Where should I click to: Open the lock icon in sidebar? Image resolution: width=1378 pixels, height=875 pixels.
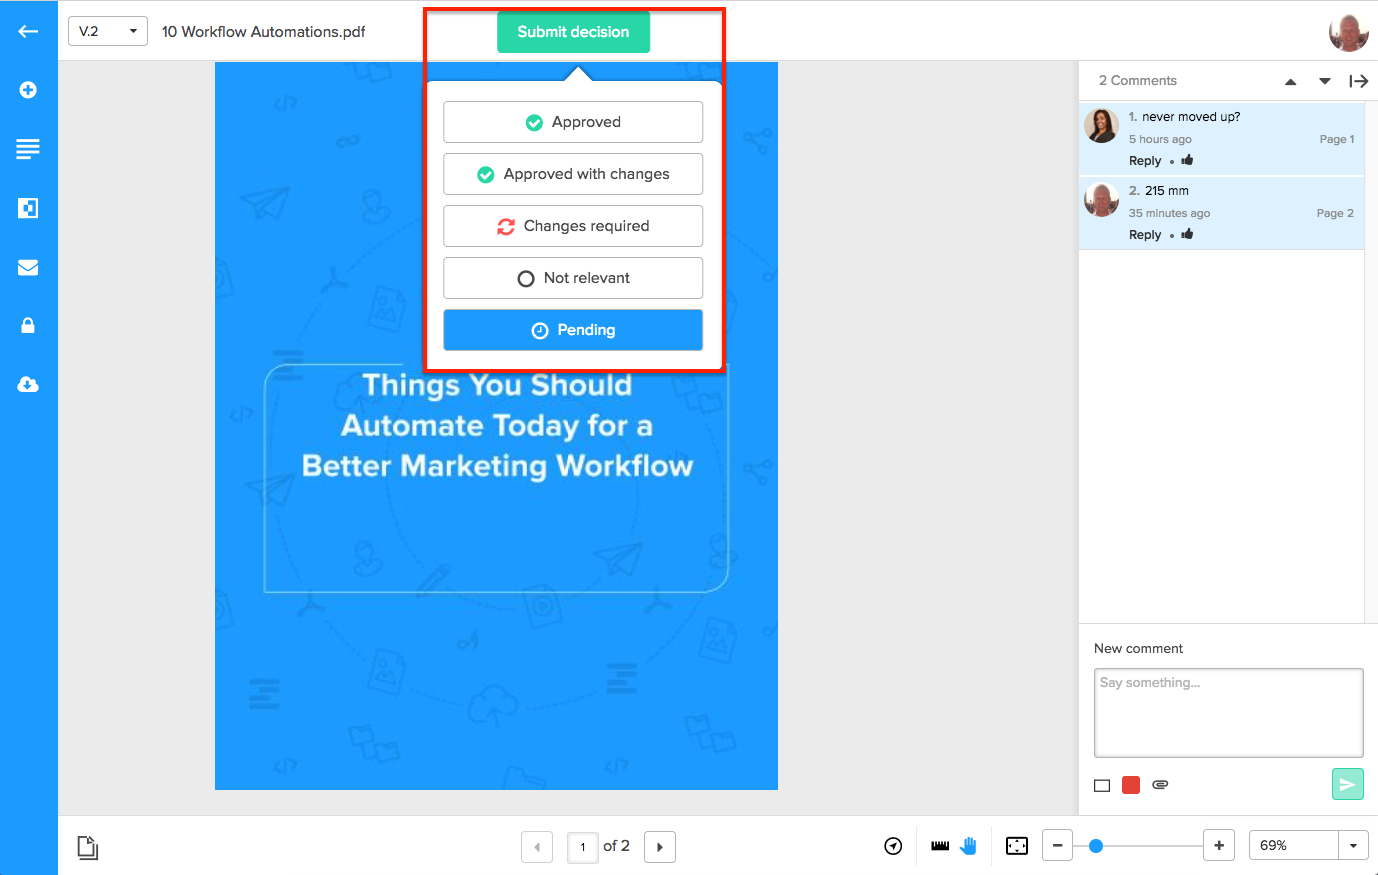[x=28, y=326]
